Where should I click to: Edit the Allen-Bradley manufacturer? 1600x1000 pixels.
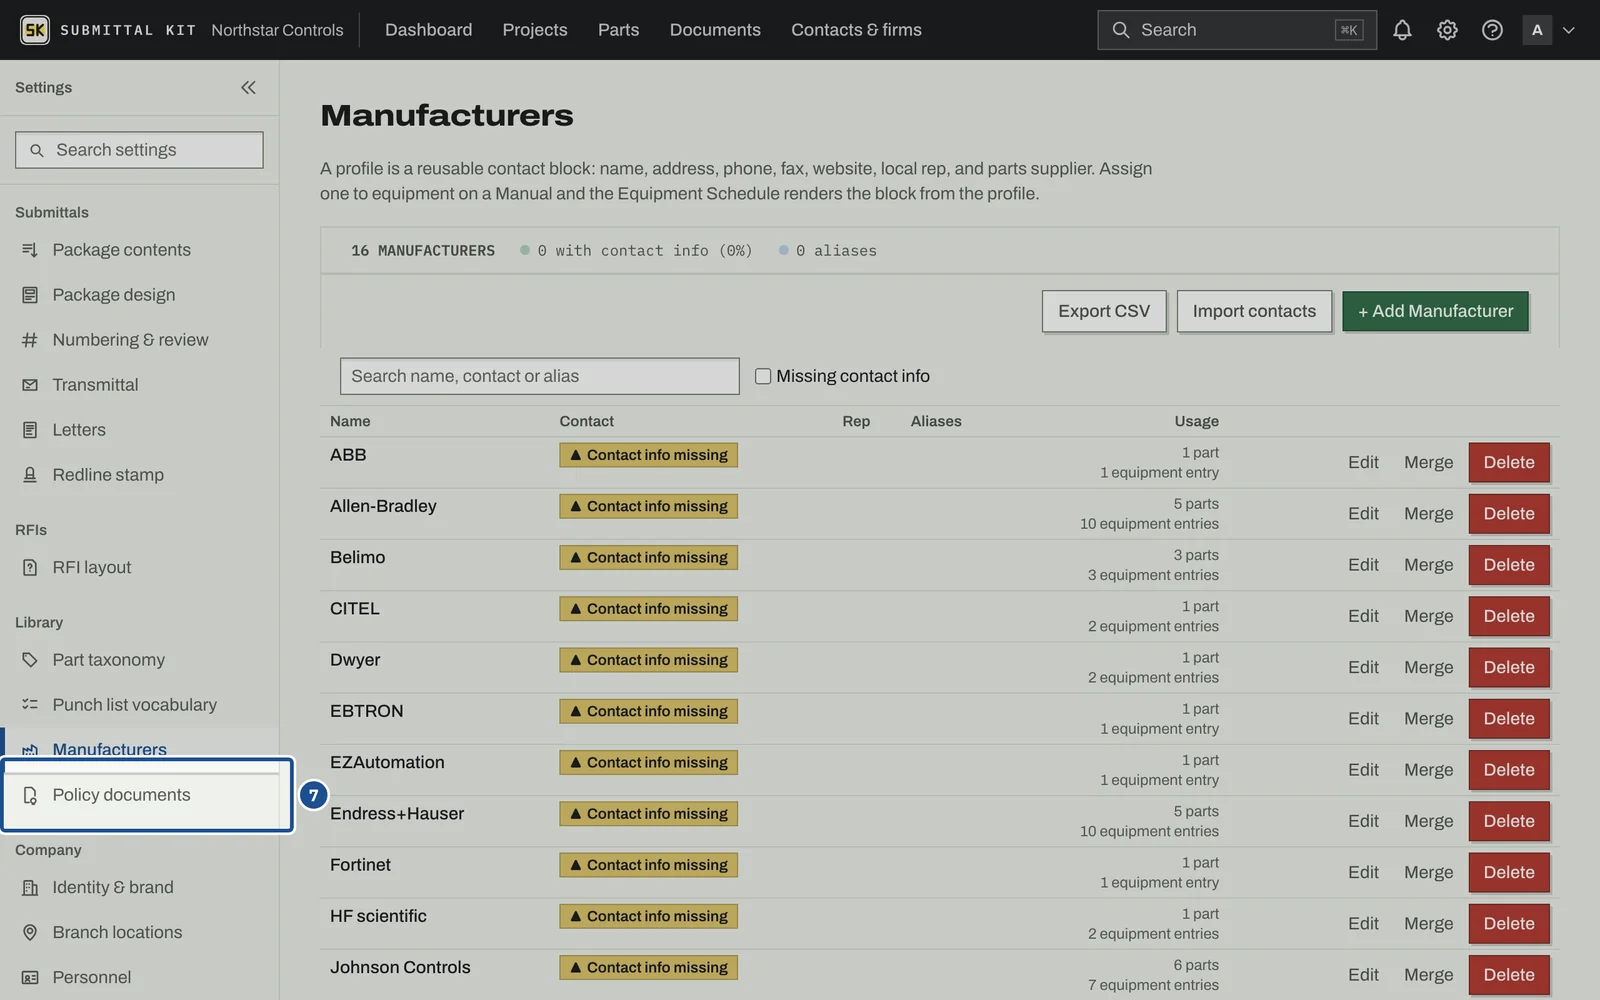click(1363, 514)
